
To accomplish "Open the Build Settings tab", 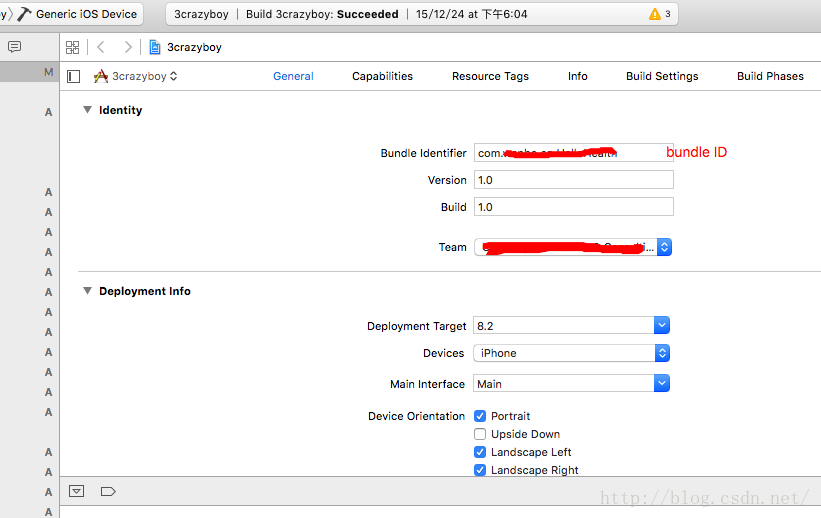I will point(662,76).
